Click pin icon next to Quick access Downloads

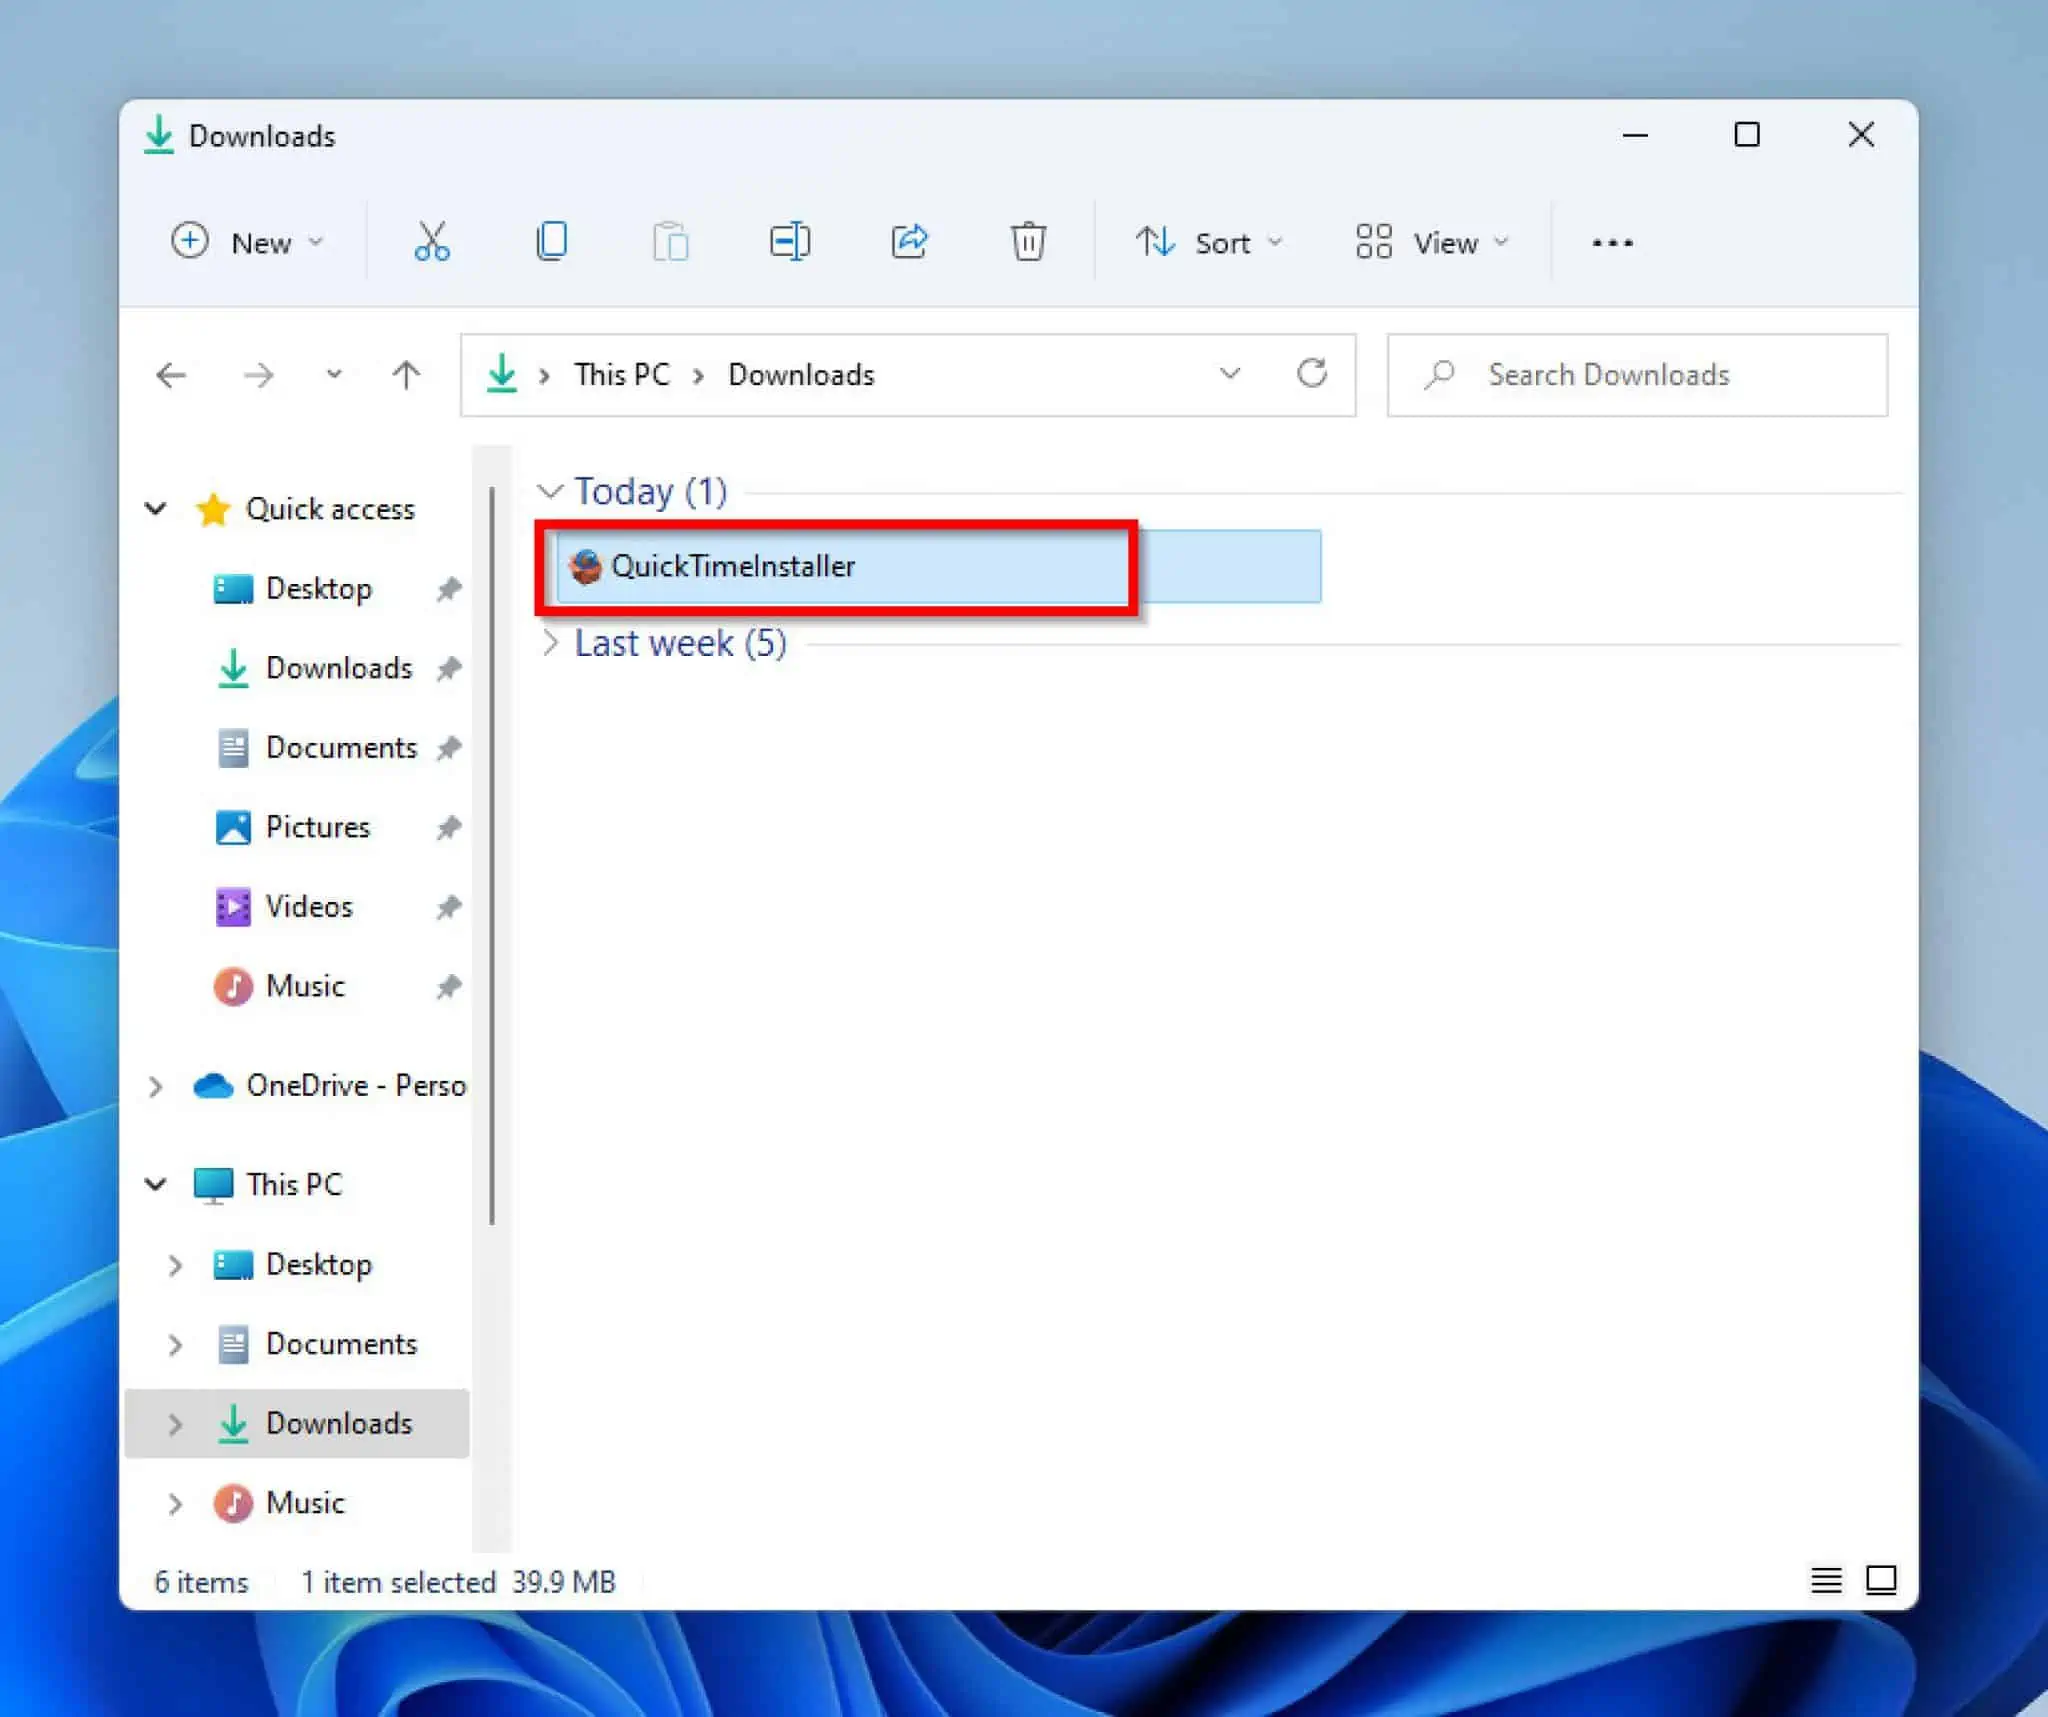pyautogui.click(x=449, y=668)
